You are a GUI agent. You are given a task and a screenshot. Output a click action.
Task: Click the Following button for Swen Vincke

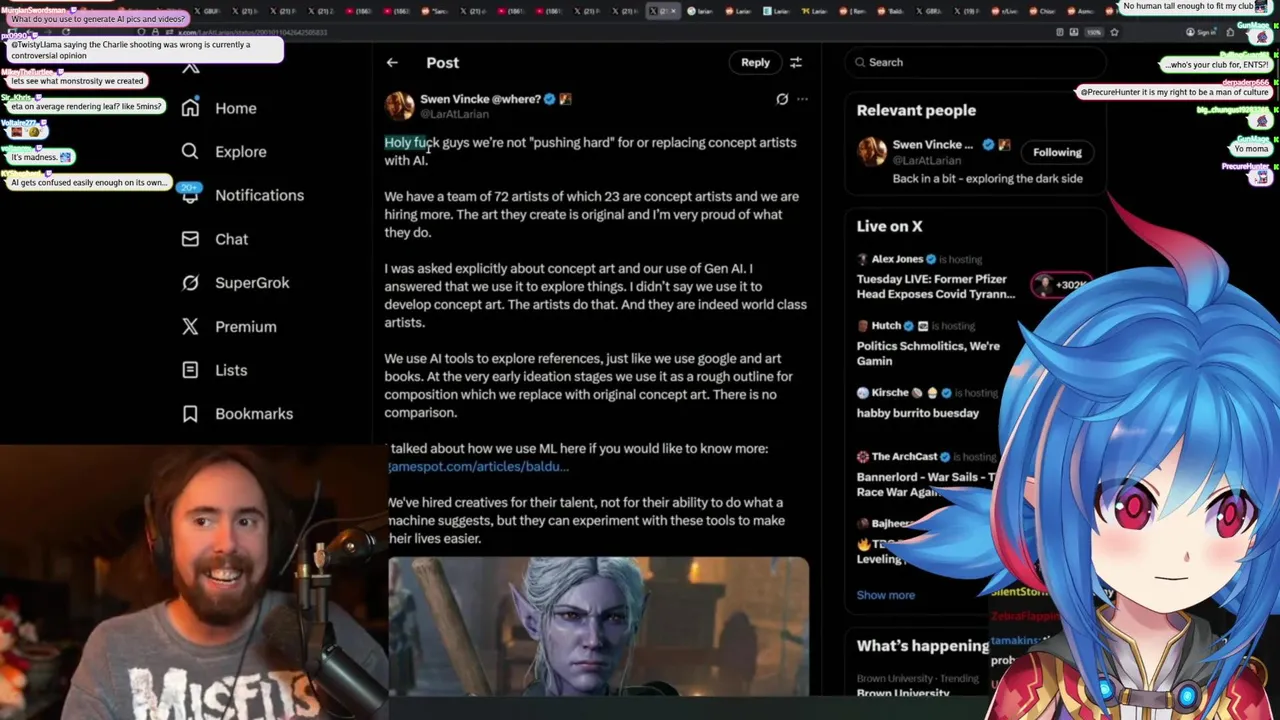(x=1057, y=152)
